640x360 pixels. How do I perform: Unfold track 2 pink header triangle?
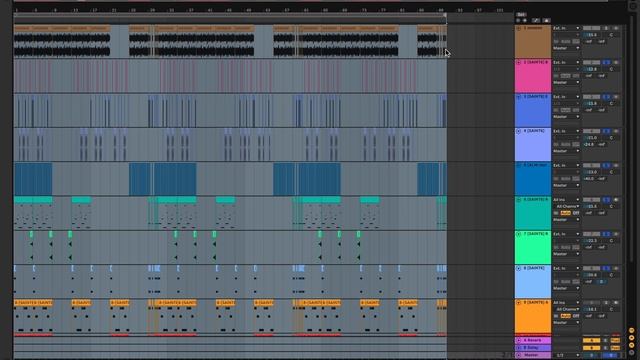click(x=519, y=62)
